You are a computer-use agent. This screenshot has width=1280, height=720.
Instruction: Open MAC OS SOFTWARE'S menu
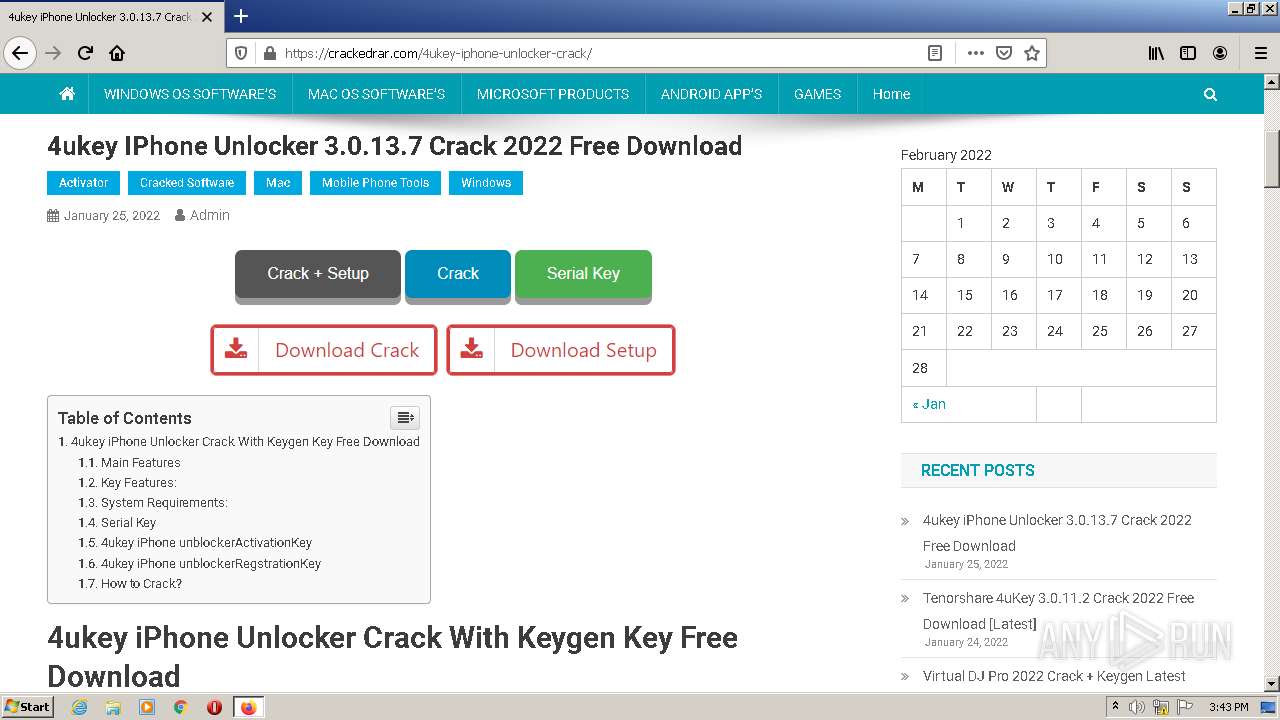376,94
